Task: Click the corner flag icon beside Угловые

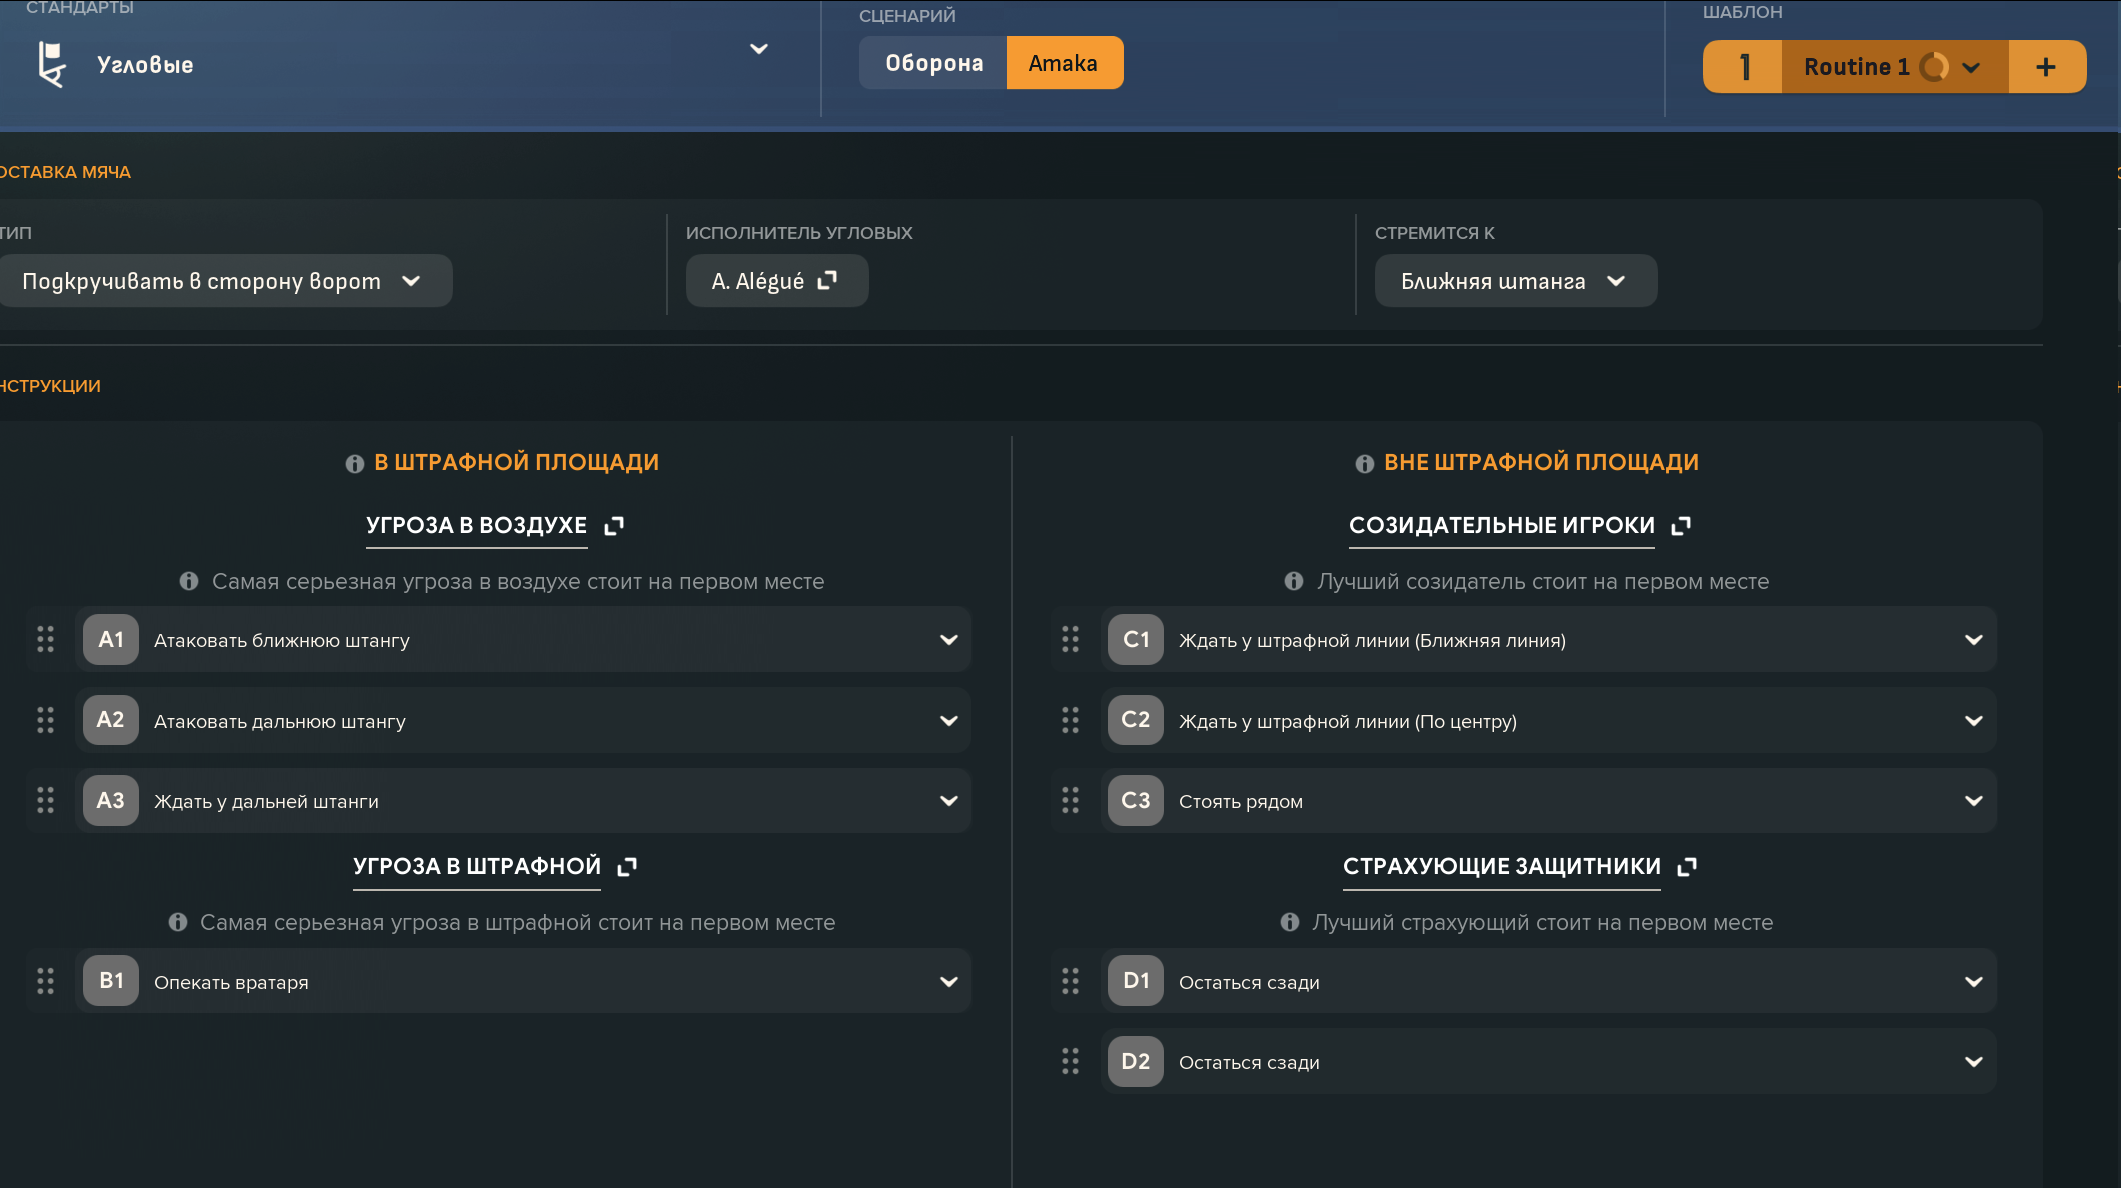Action: click(x=51, y=64)
